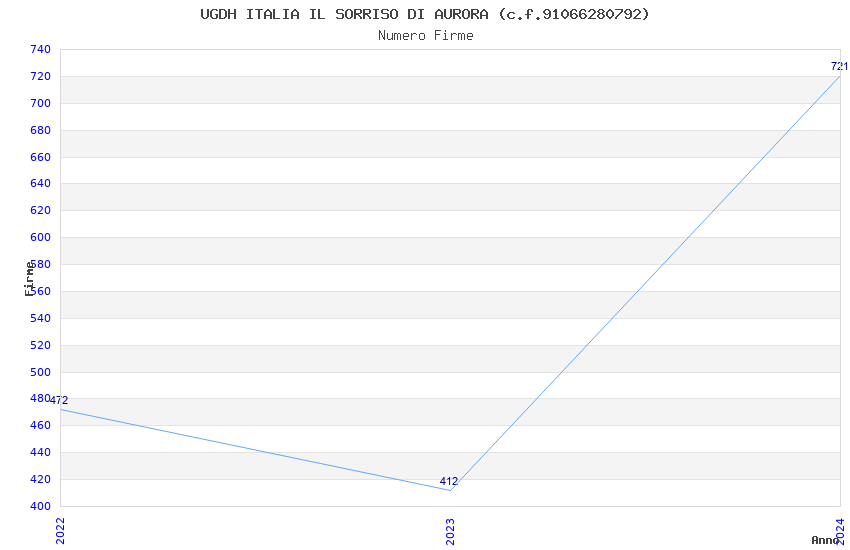
Task: Click the y-axis value 600
Action: 41,237
